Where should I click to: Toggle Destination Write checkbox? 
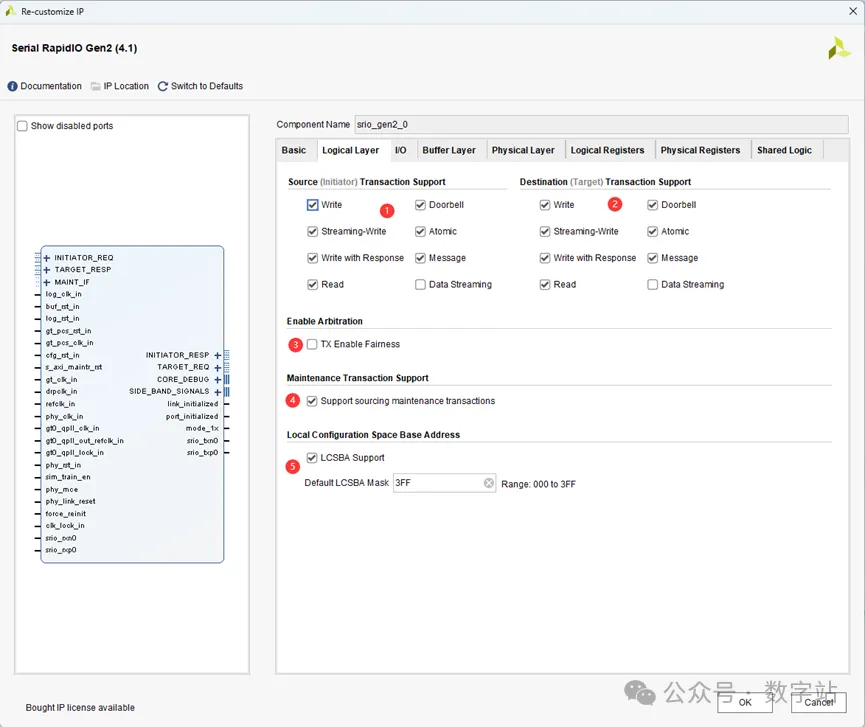point(545,205)
